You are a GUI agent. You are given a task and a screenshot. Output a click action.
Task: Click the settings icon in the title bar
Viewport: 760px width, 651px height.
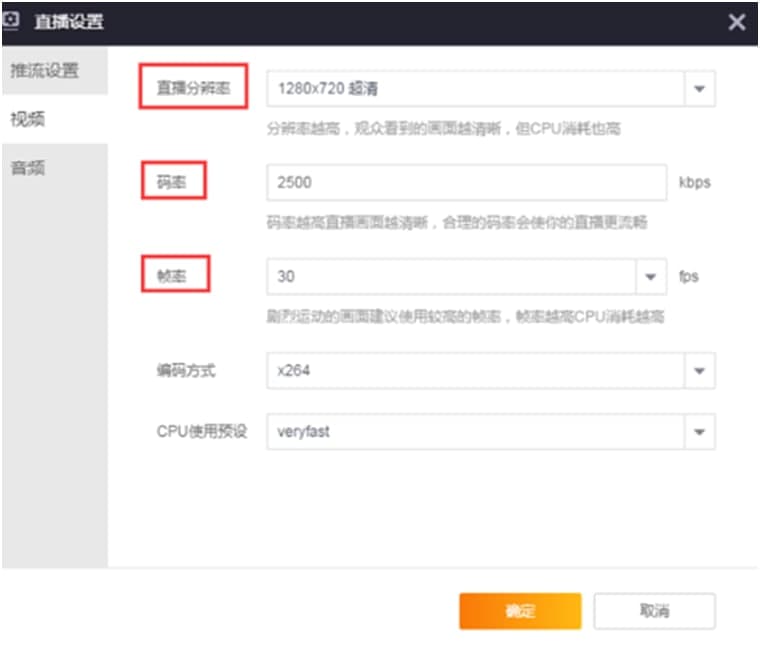click(13, 21)
